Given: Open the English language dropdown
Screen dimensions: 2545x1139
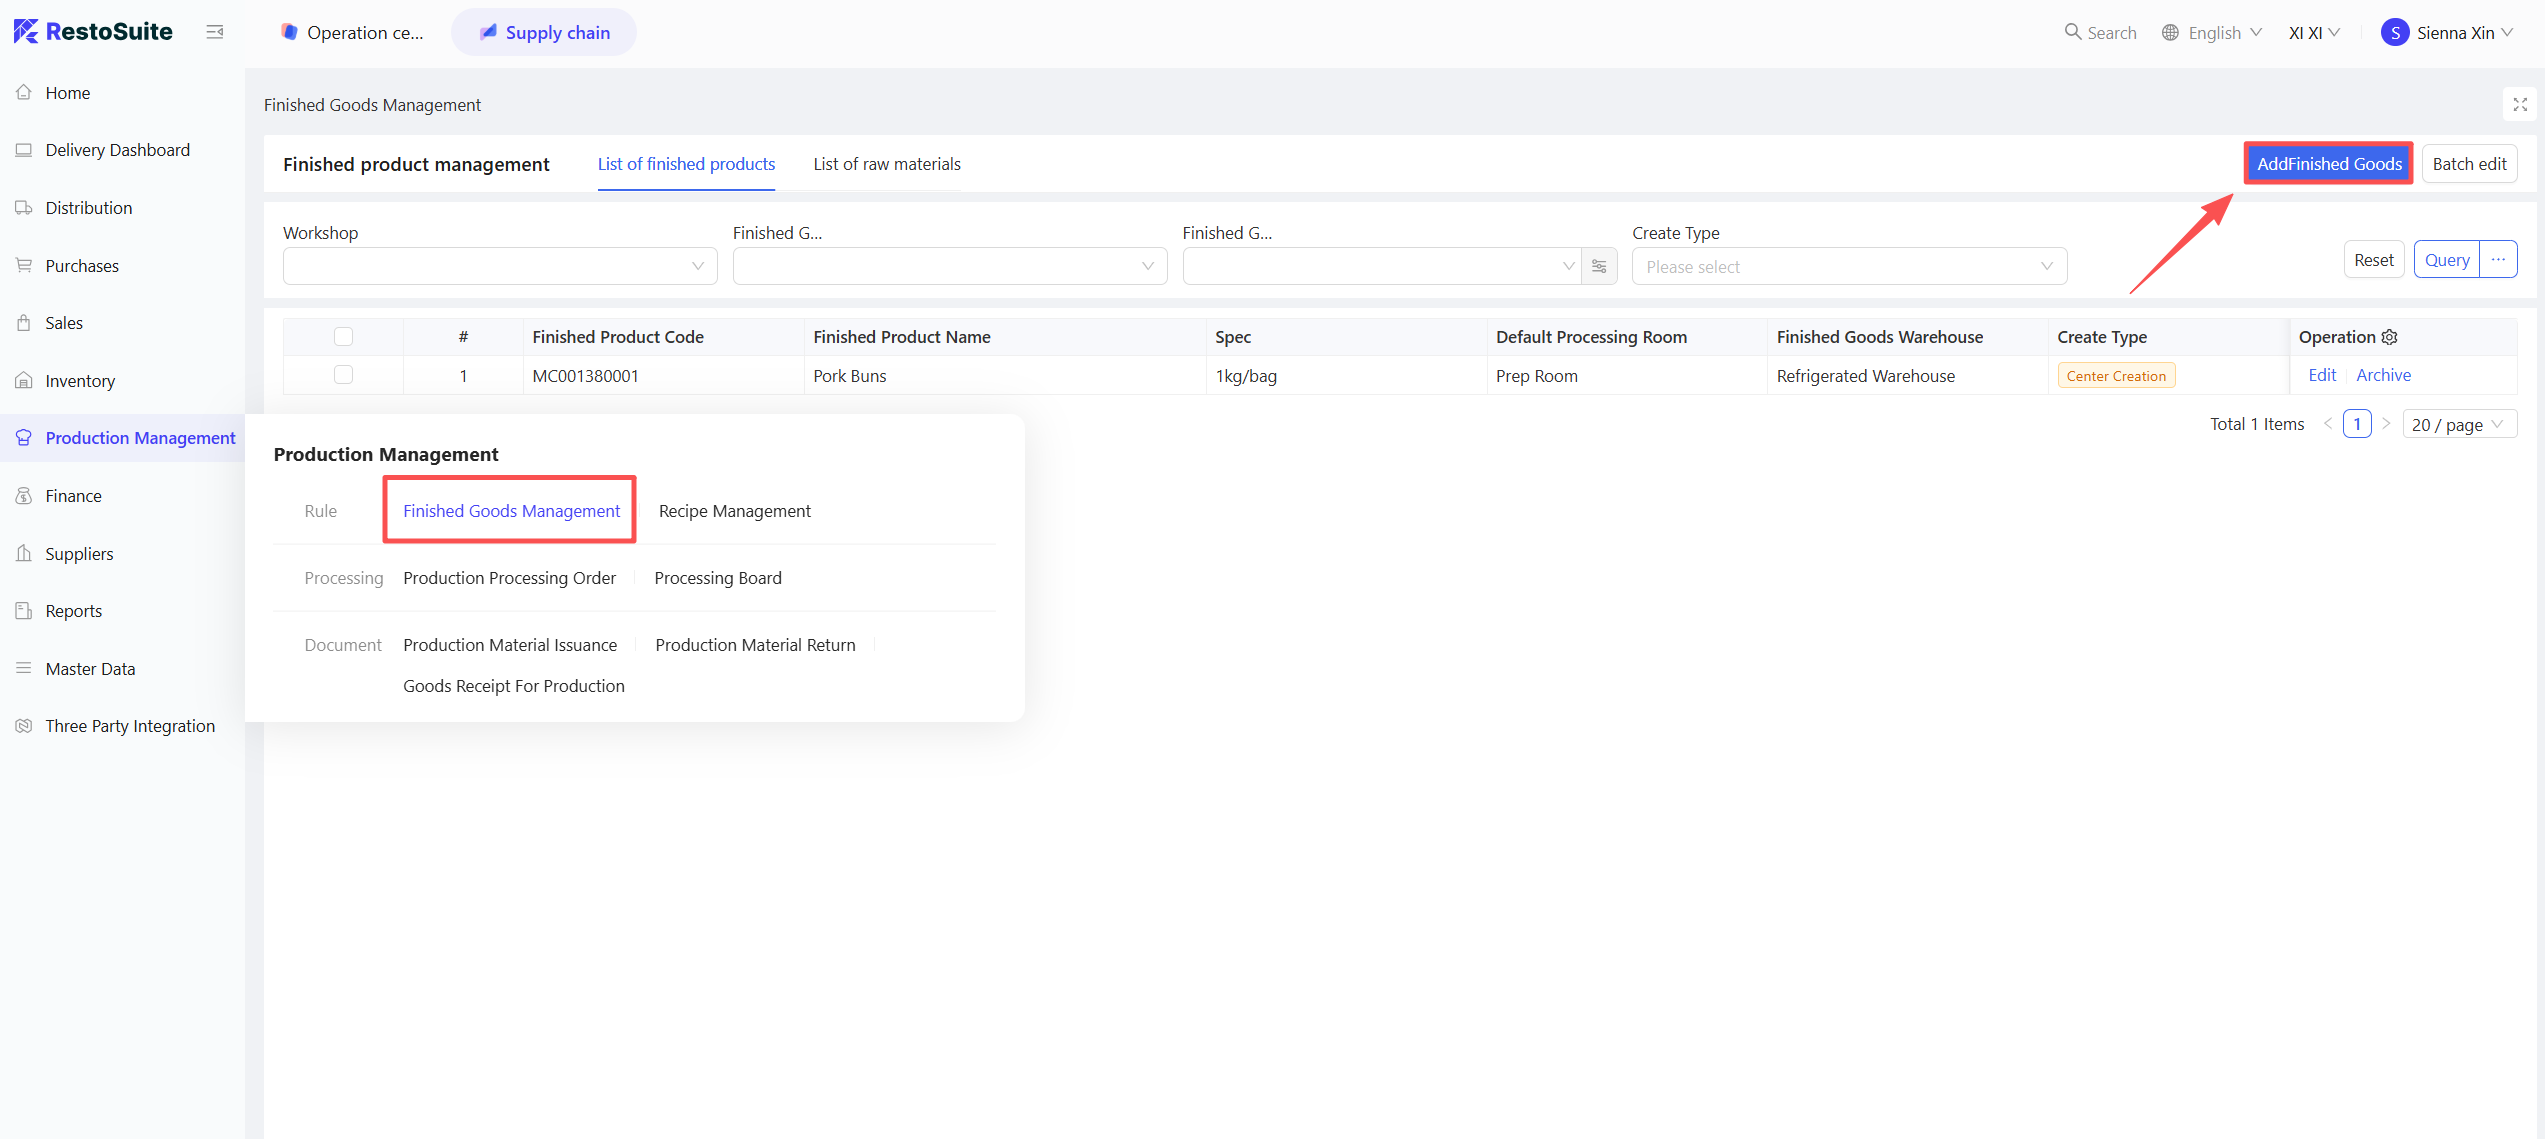Looking at the screenshot, I should point(2212,32).
